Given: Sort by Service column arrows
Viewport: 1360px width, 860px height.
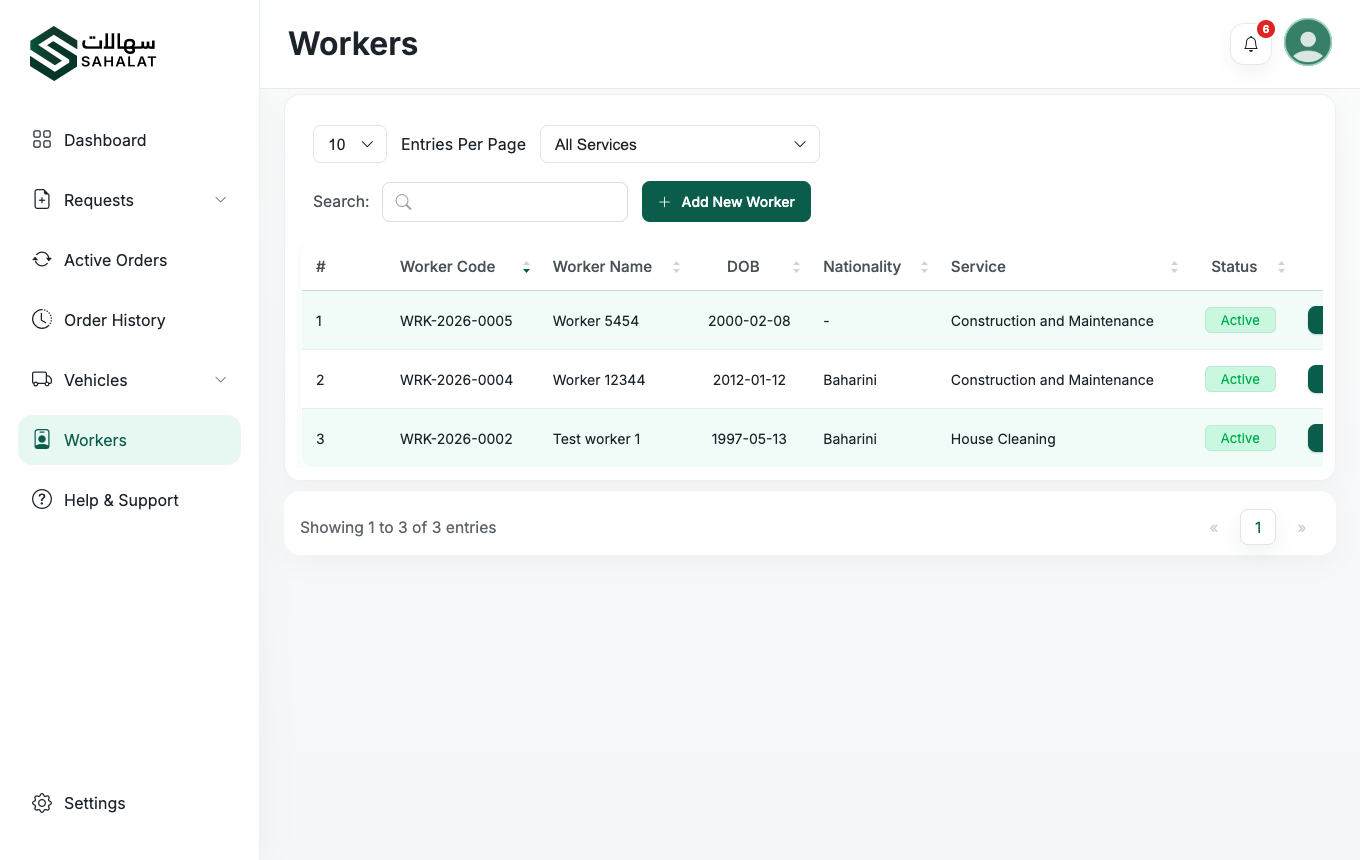Looking at the screenshot, I should point(1174,267).
